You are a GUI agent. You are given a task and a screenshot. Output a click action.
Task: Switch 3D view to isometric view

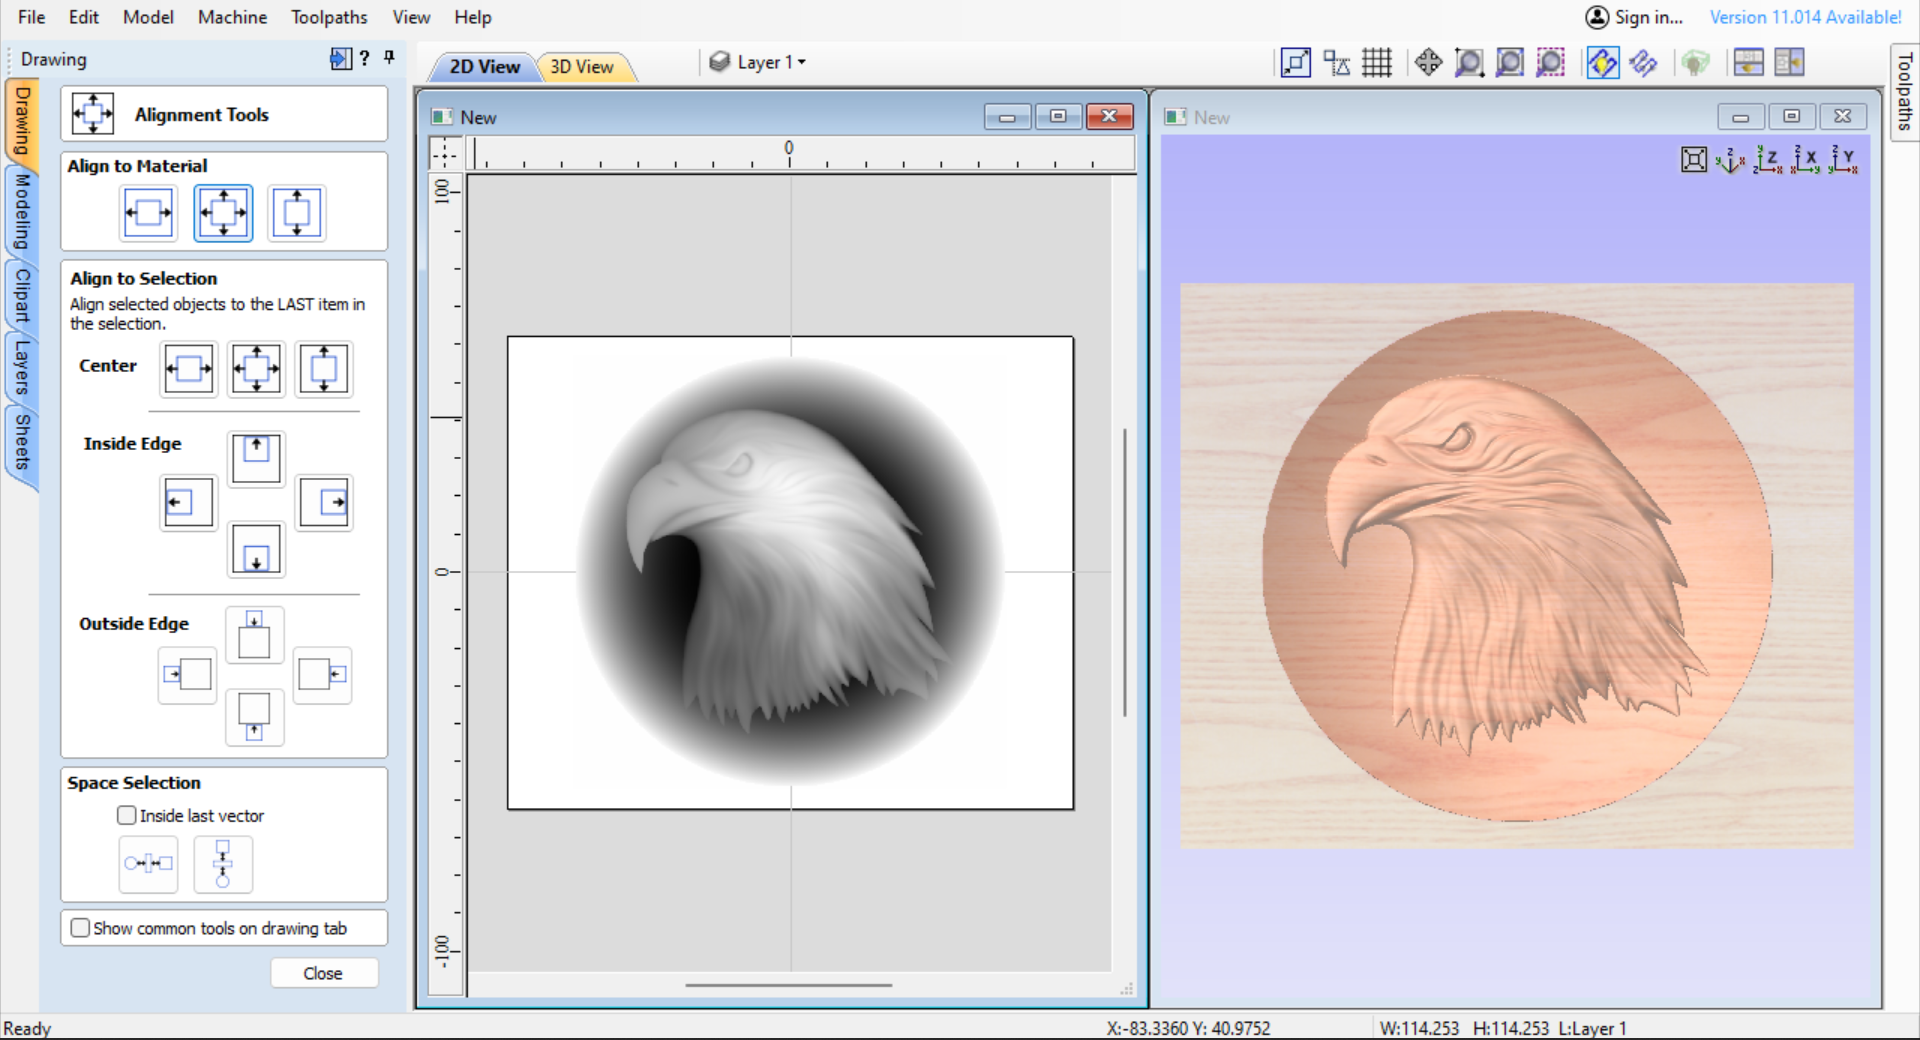tap(1731, 160)
